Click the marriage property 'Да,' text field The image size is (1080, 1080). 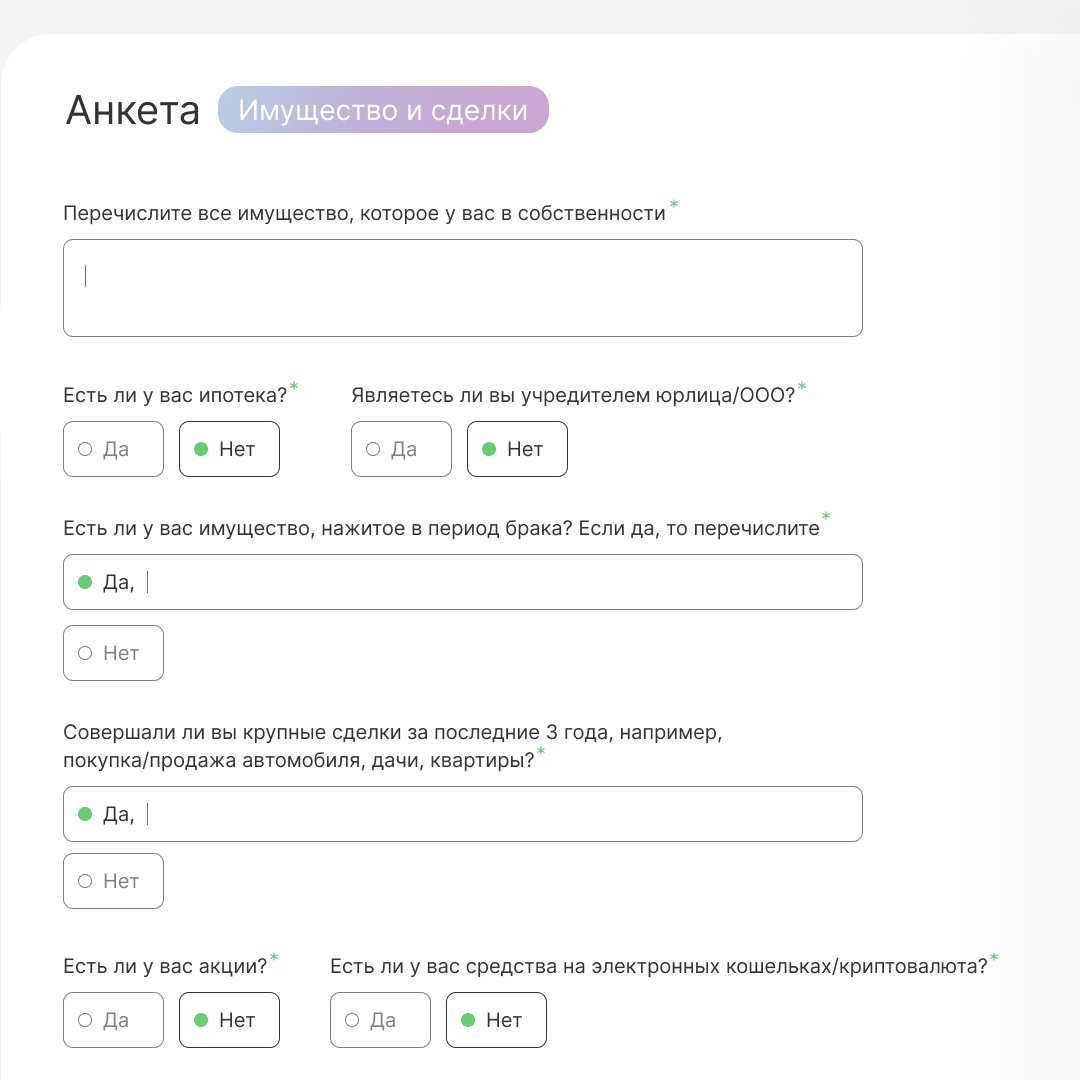(500, 582)
